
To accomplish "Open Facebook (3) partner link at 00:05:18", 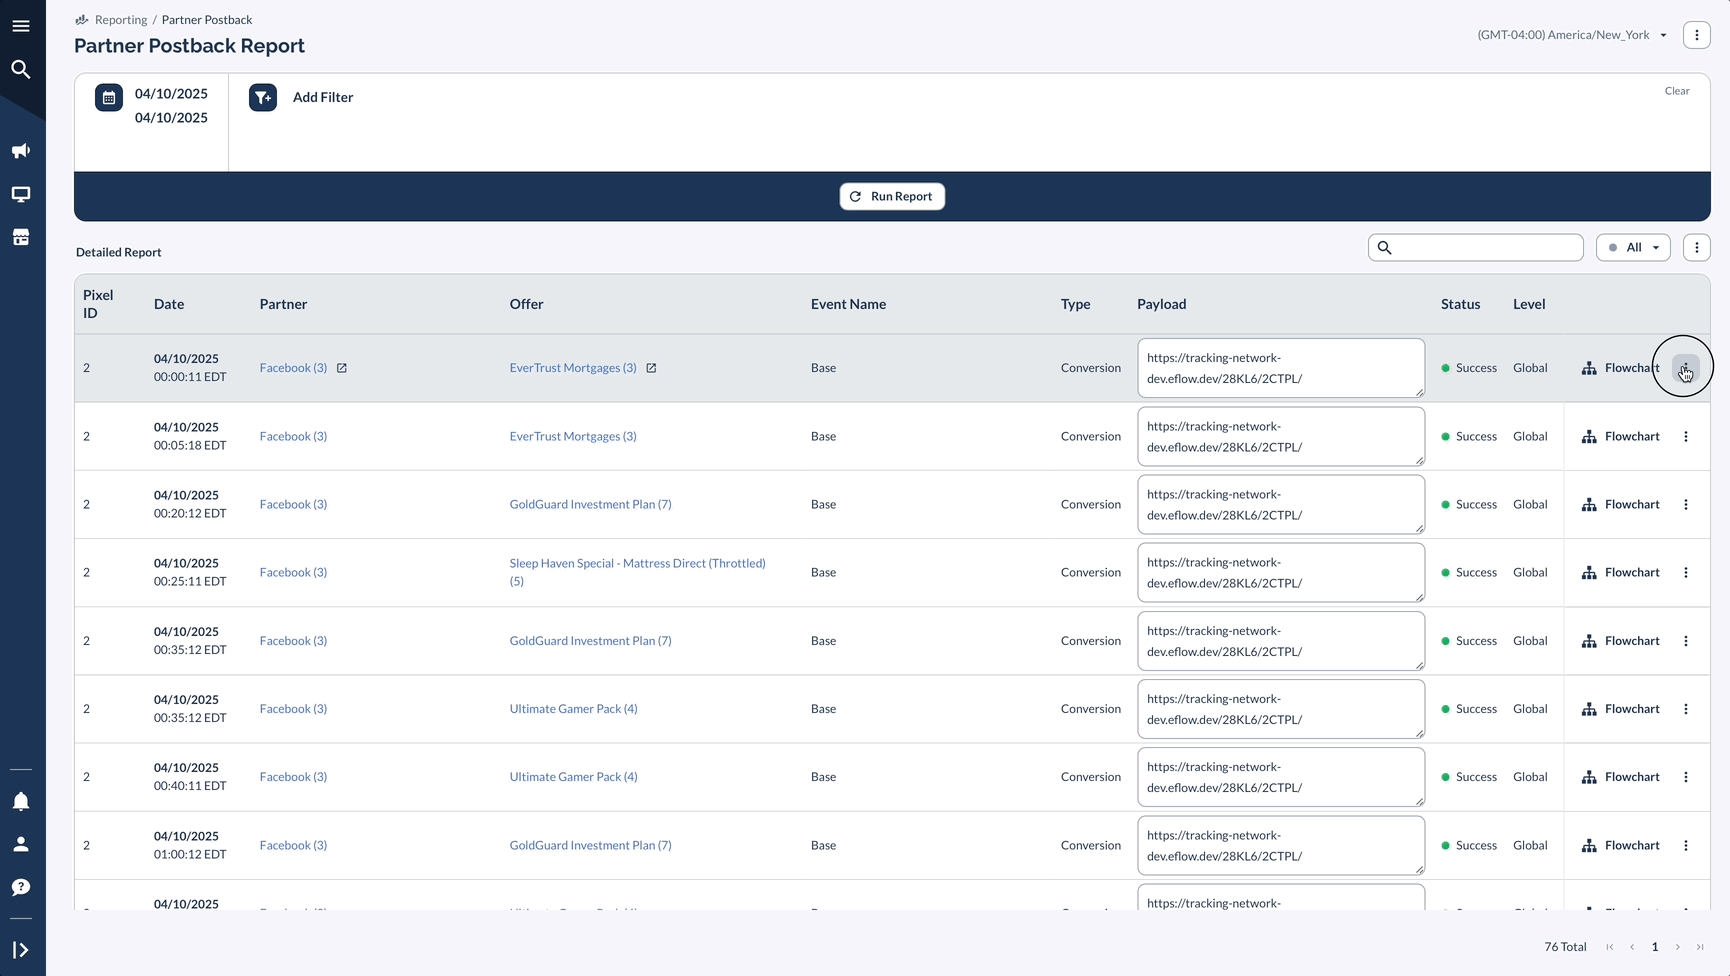I will [x=293, y=436].
